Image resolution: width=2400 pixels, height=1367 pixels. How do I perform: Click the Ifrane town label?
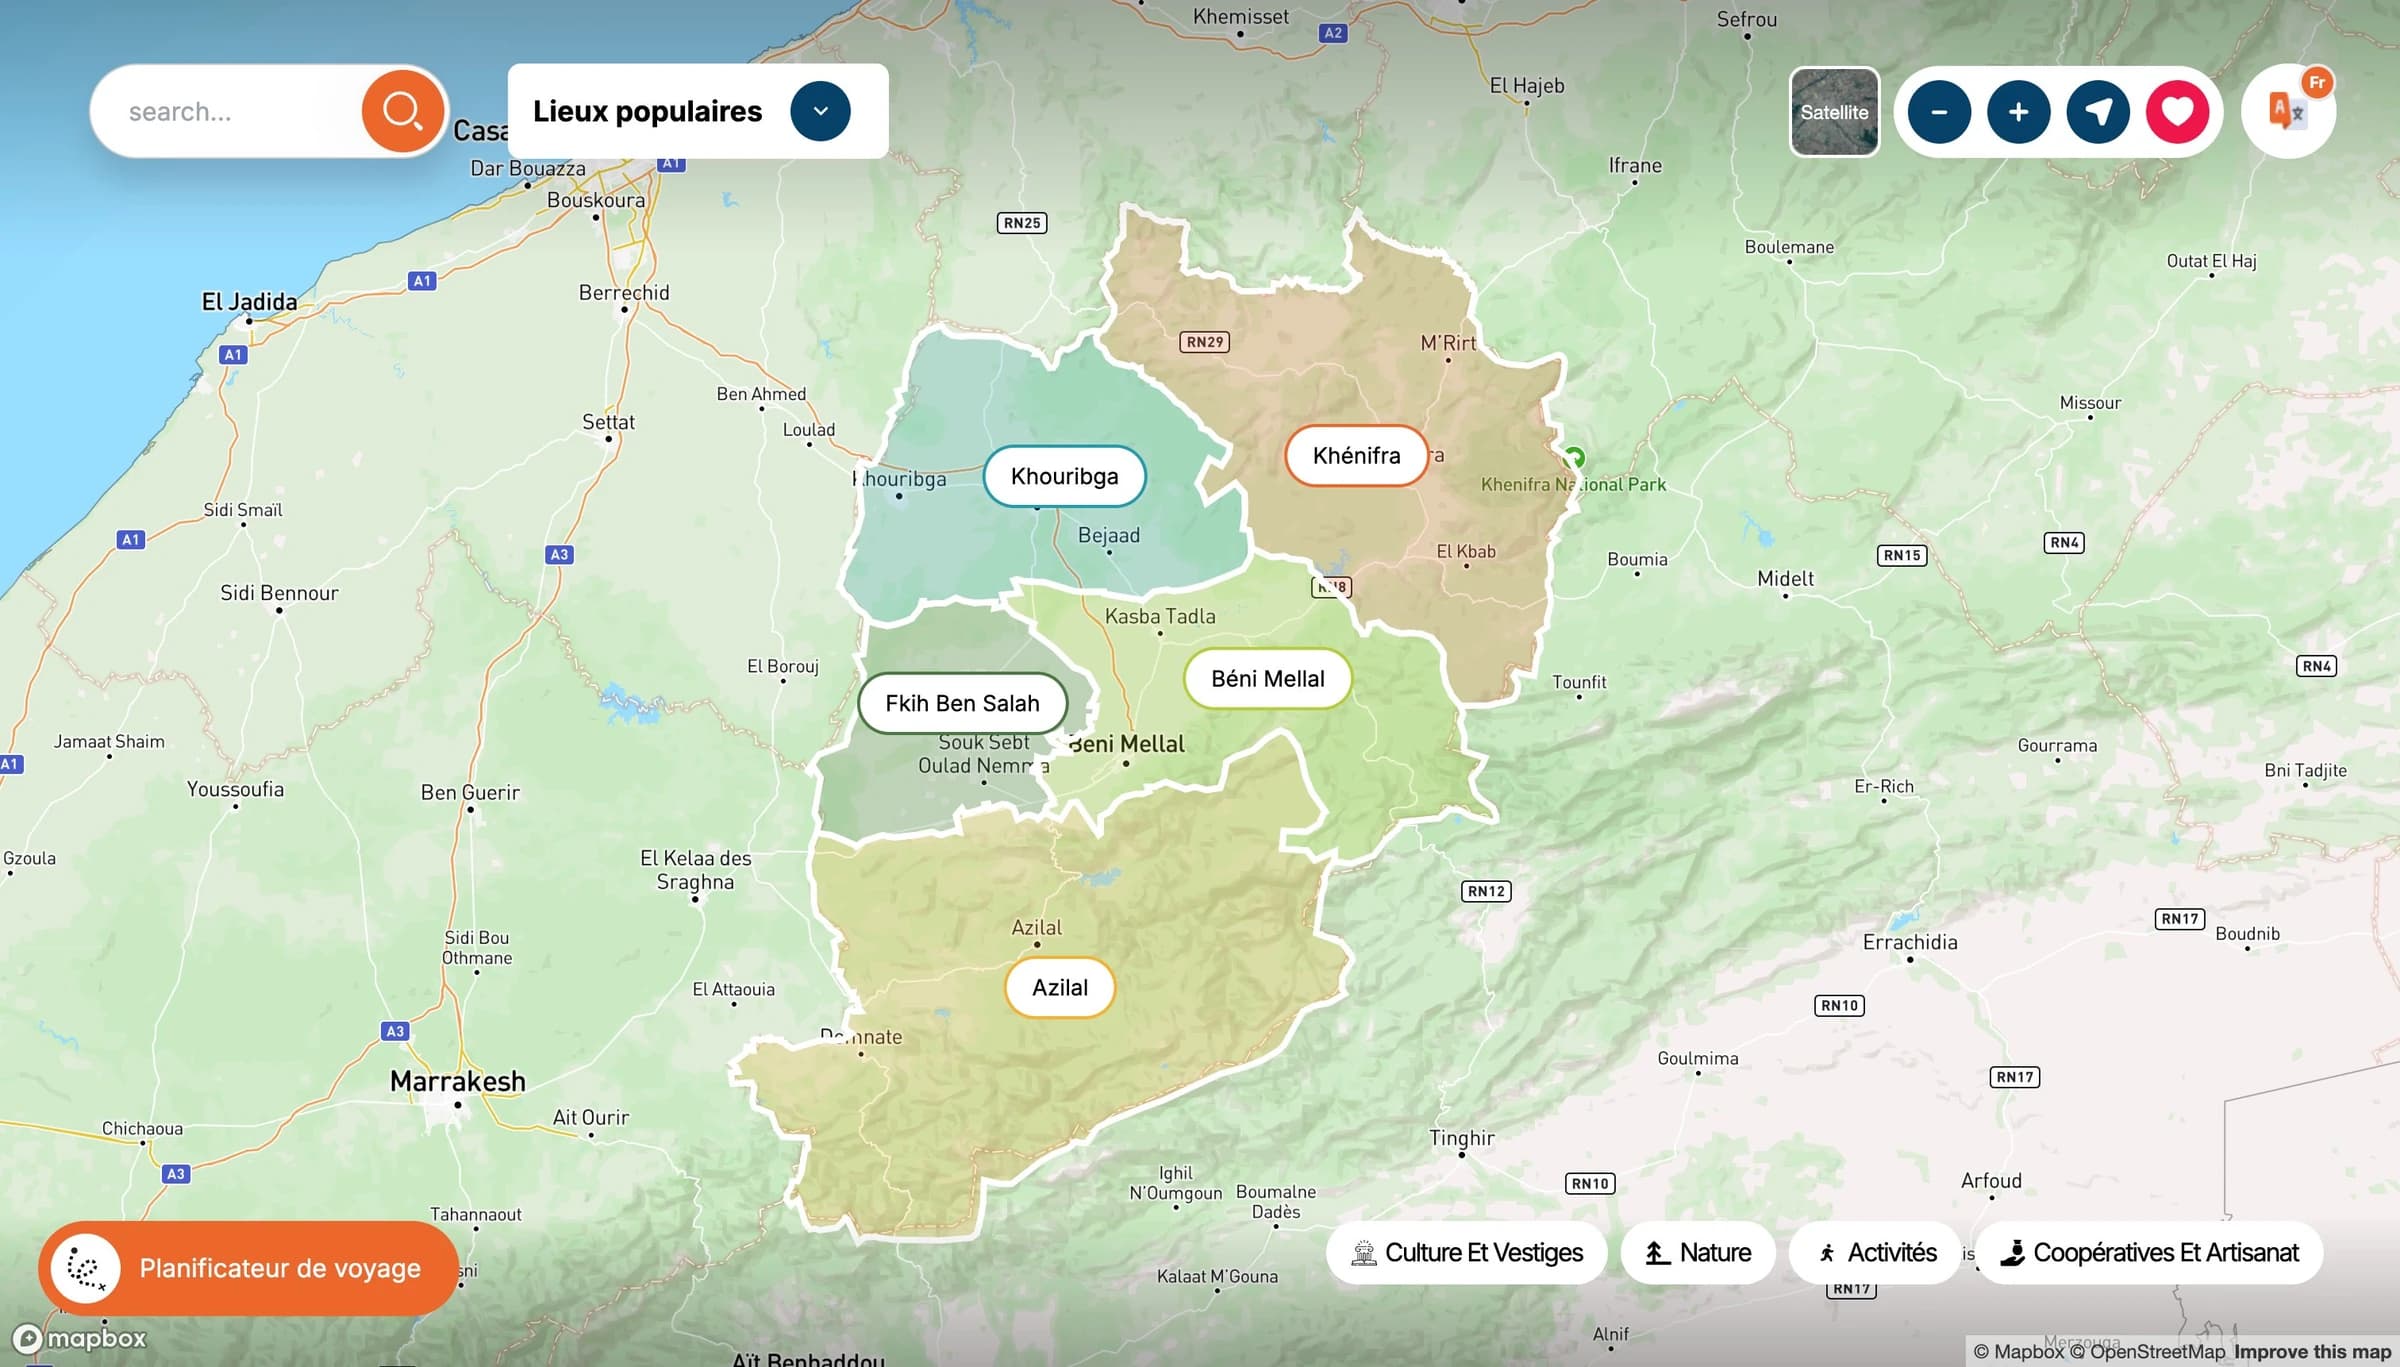click(1635, 165)
